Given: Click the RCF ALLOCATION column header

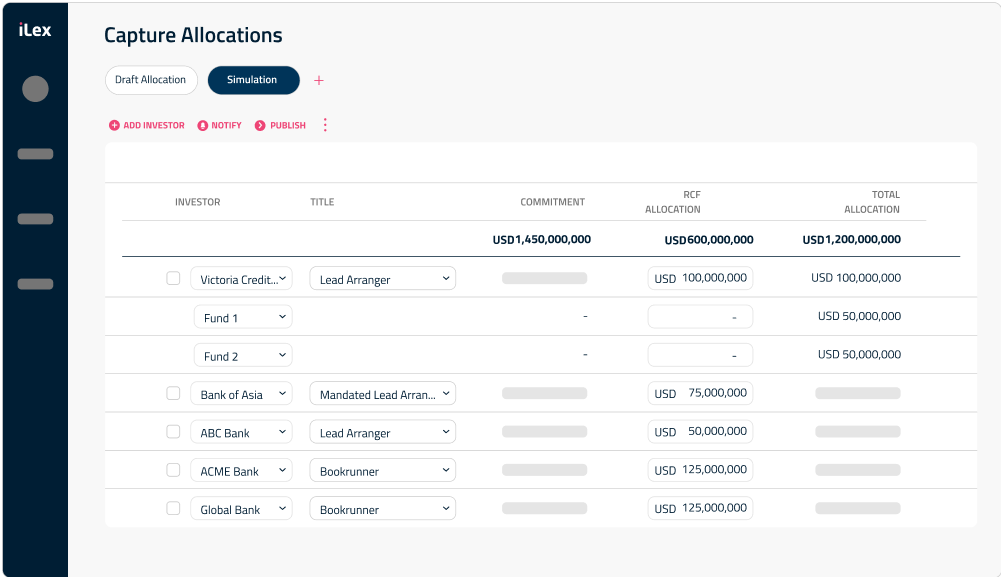Looking at the screenshot, I should coord(673,202).
